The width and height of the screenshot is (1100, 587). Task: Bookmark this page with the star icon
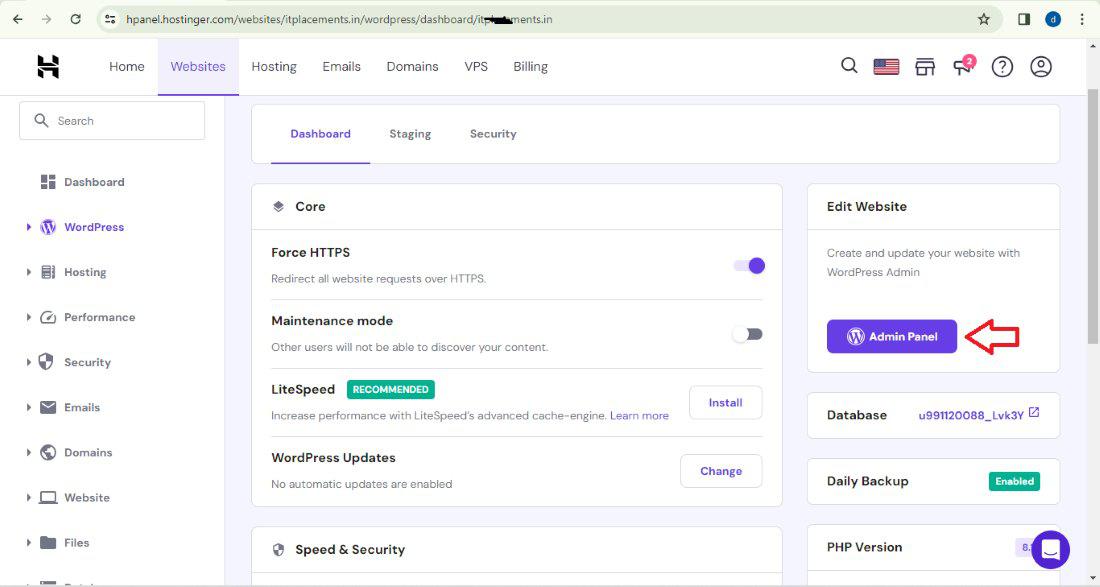tap(984, 19)
